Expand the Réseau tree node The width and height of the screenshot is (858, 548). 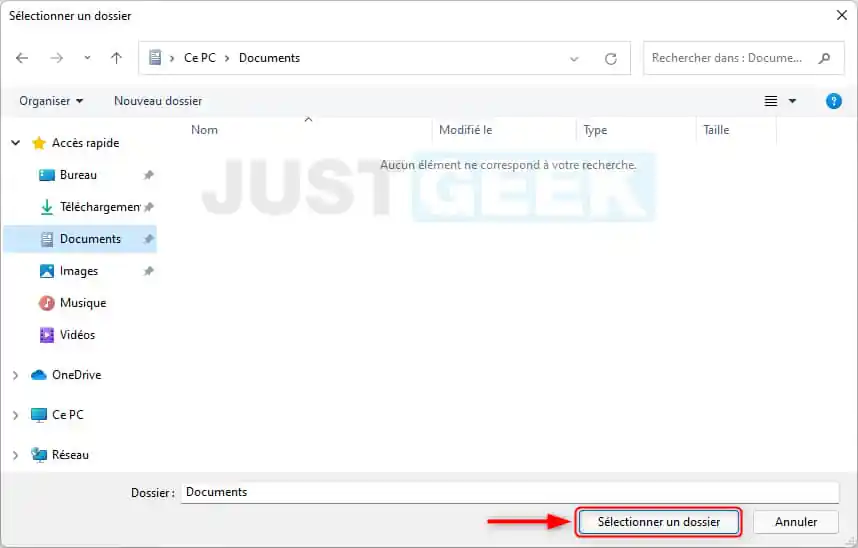click(15, 455)
